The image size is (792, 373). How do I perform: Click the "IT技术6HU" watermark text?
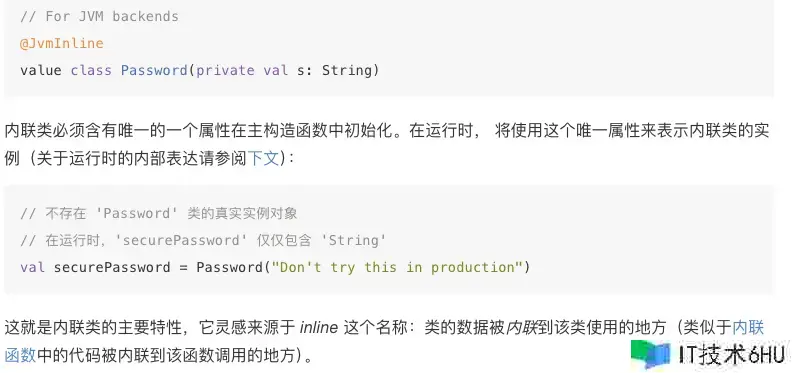click(731, 354)
